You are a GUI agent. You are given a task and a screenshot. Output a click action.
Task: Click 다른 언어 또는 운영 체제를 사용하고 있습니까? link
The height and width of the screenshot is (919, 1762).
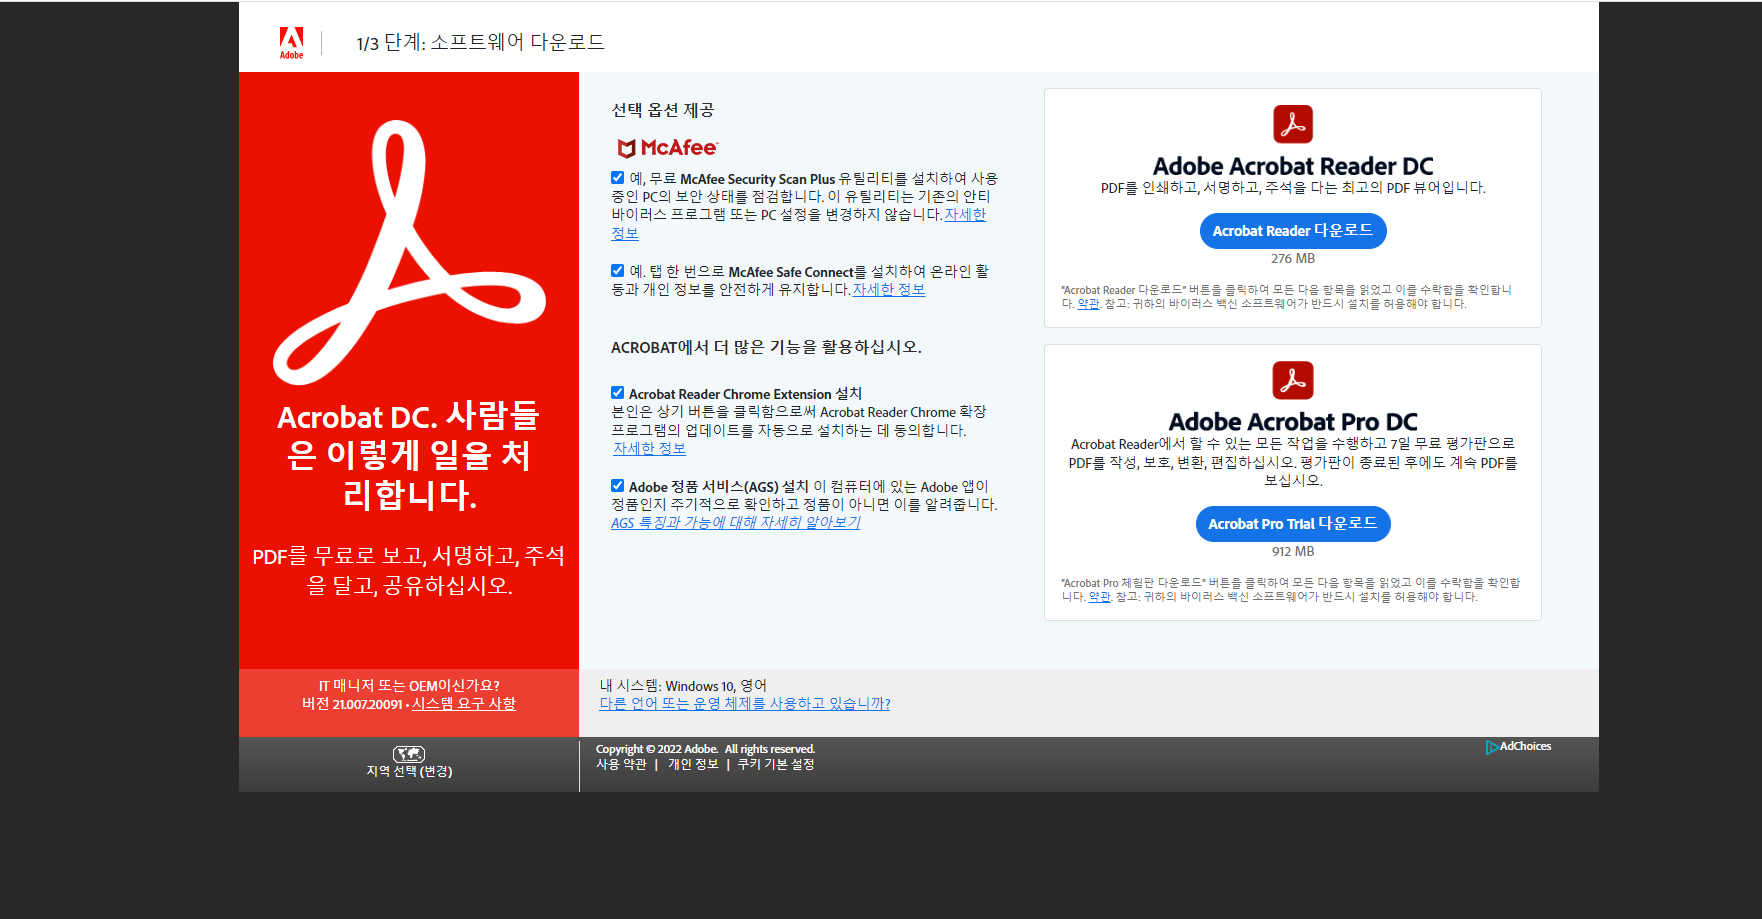745,703
